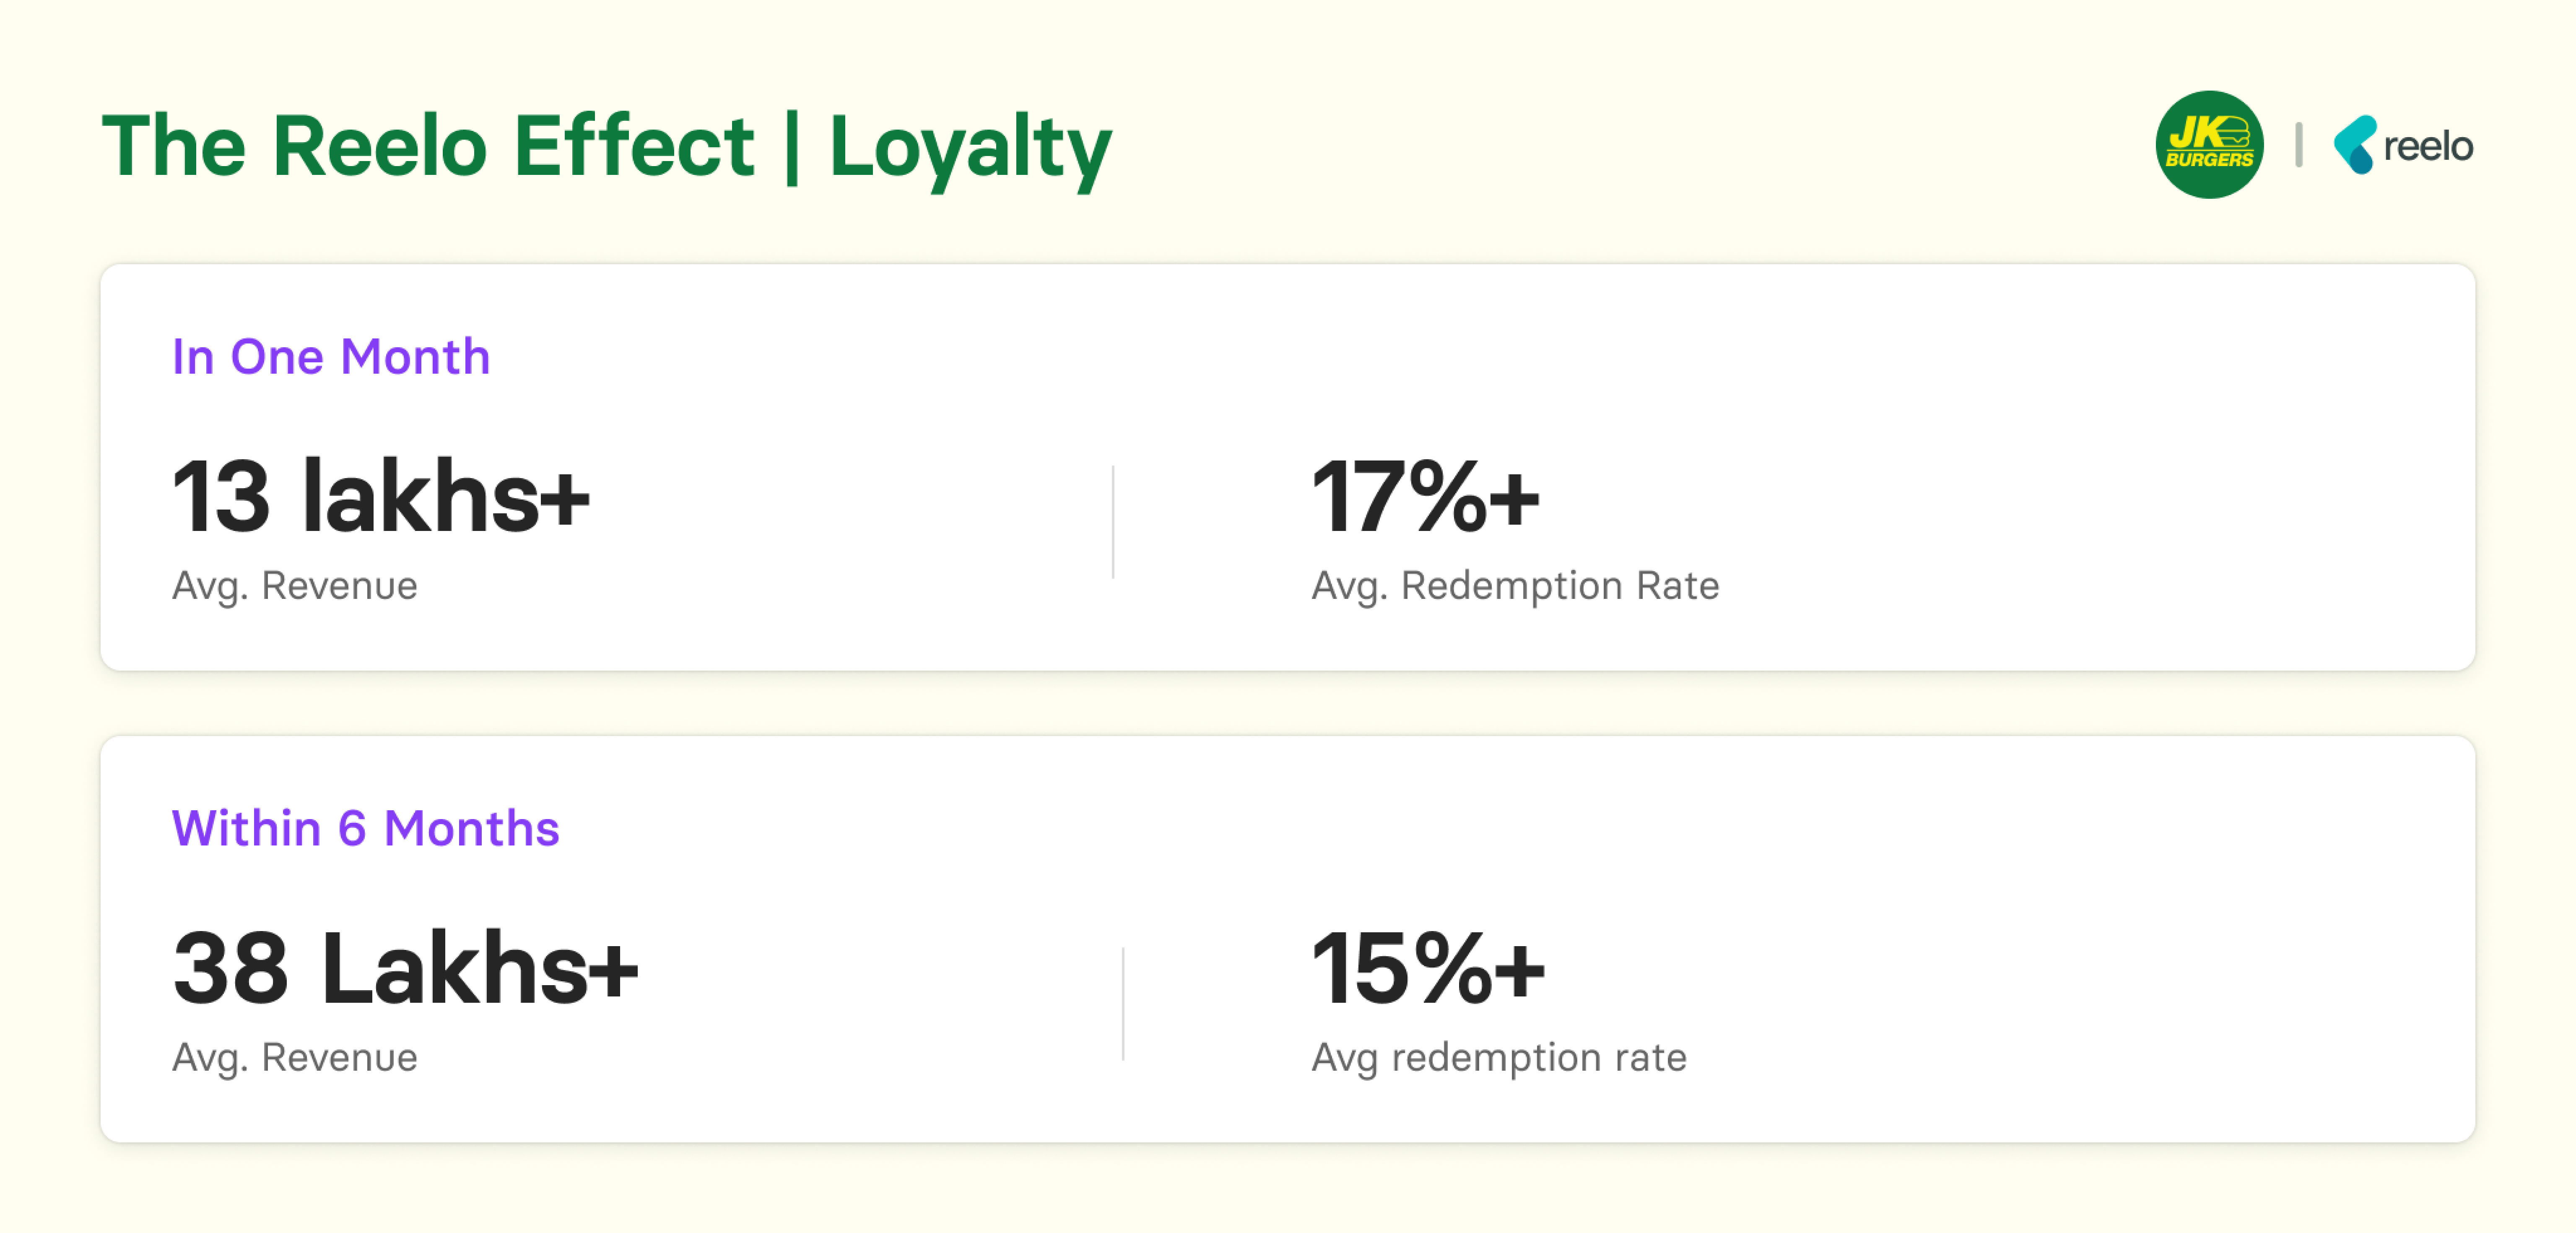This screenshot has width=2576, height=1233.
Task: Click the 17%+ redemption figure
Action: 1425,496
